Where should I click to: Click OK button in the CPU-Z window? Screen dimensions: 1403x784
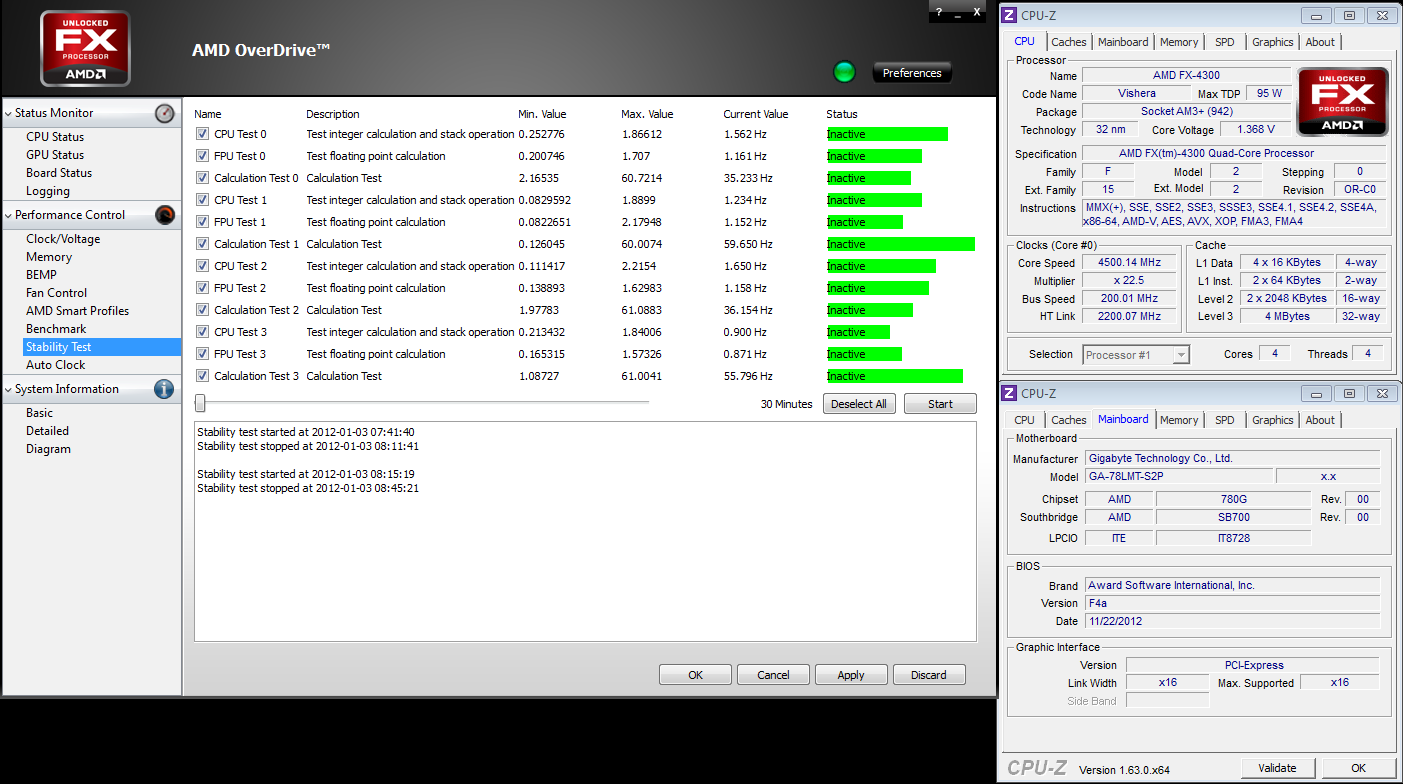(x=1358, y=768)
